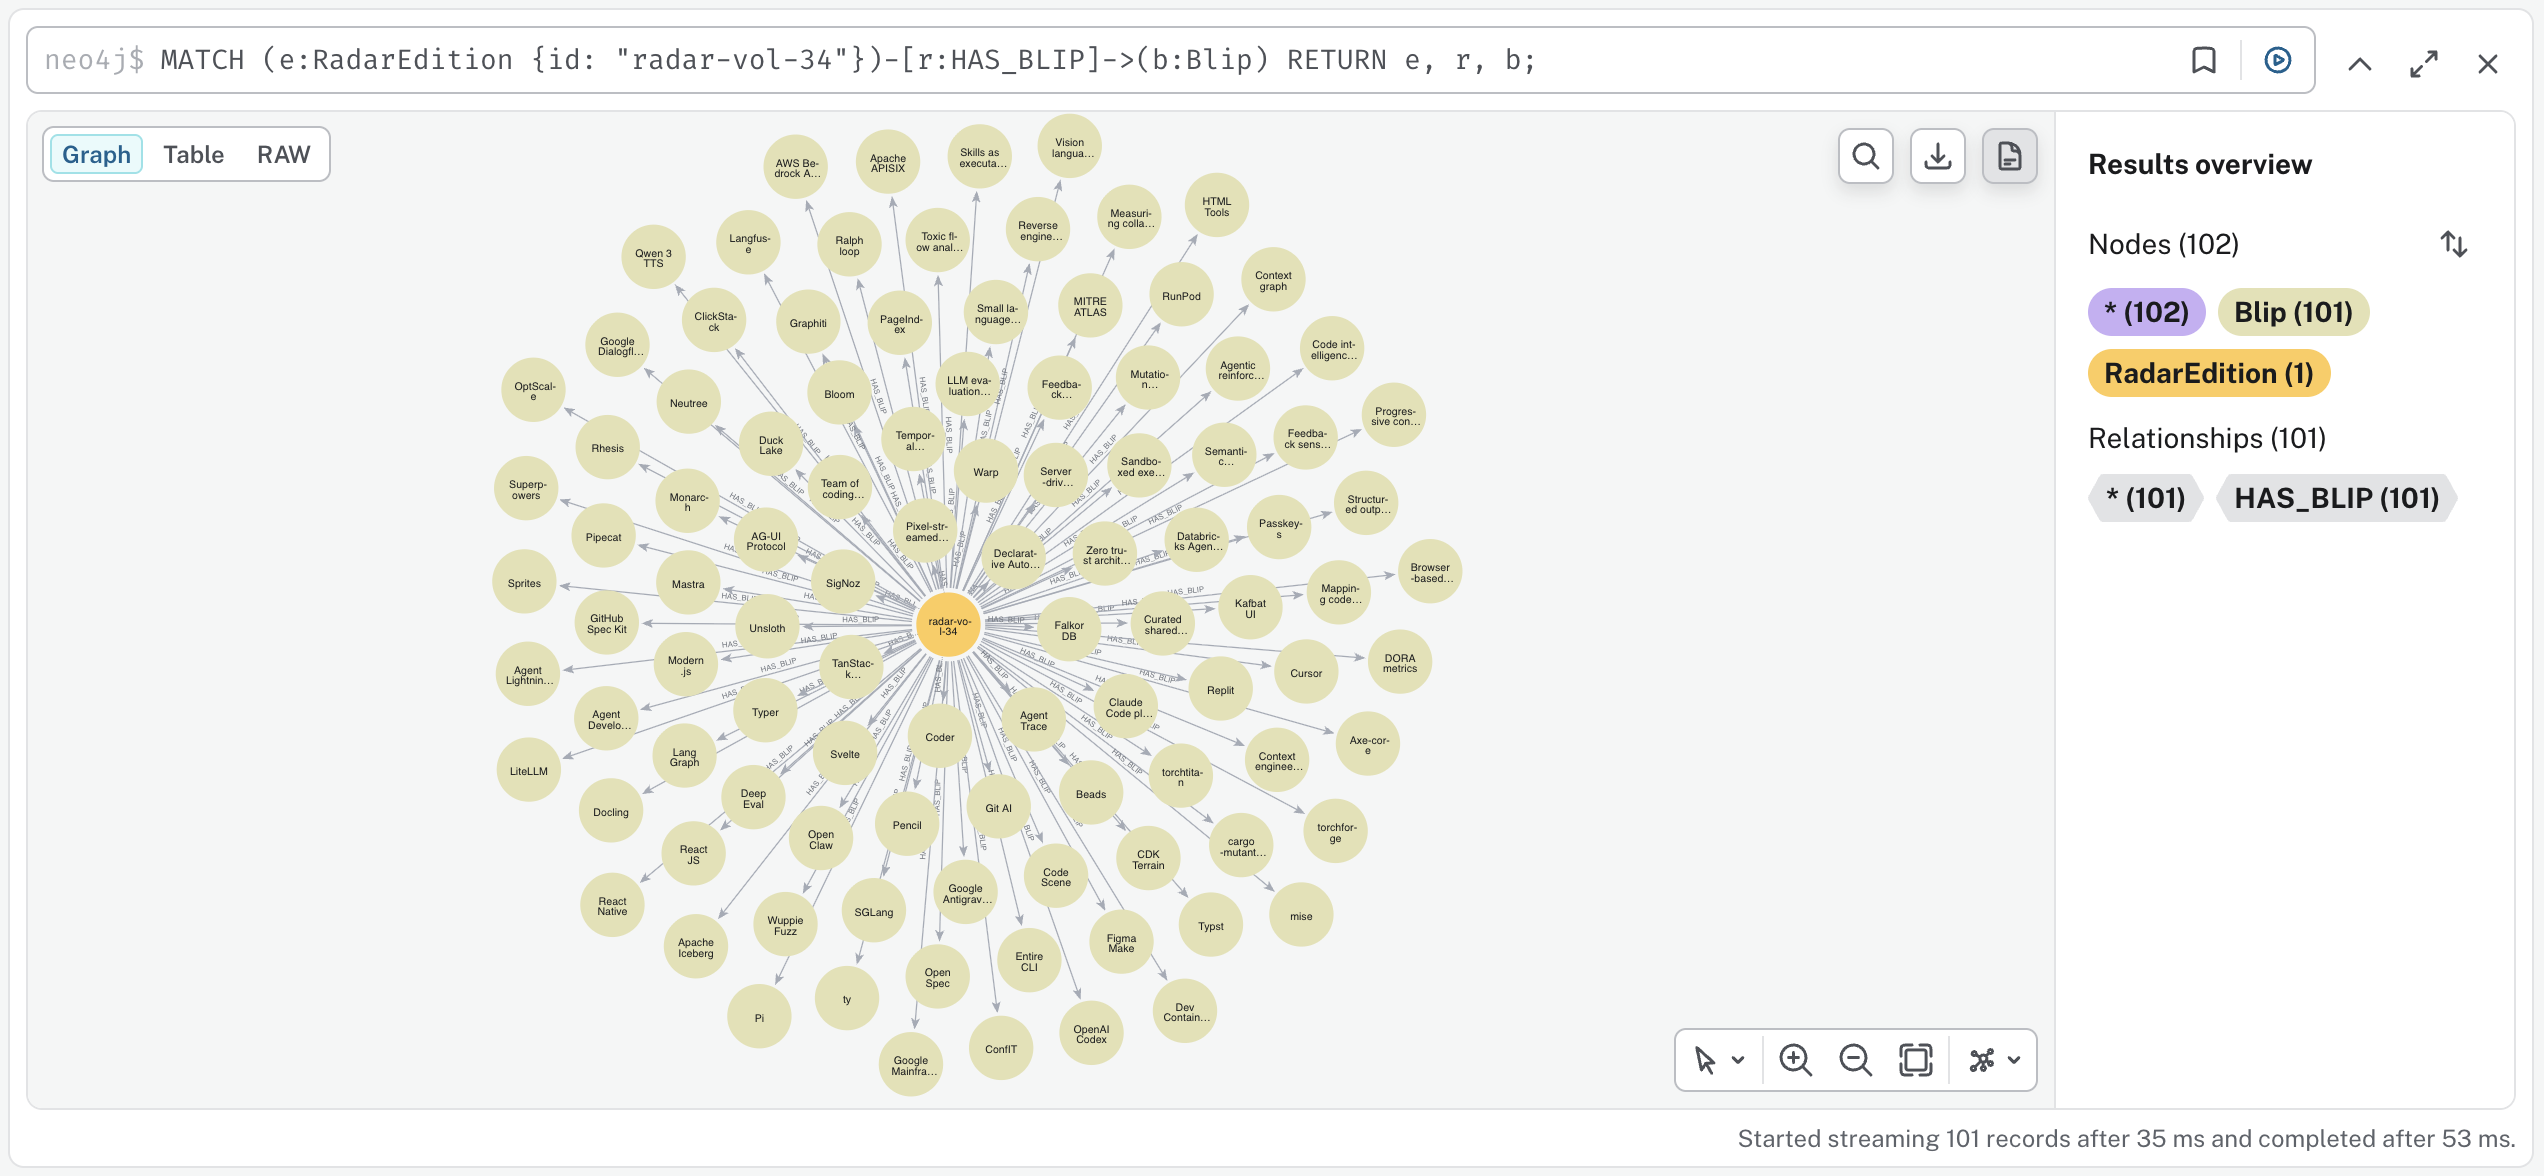
Task: Select the RadarEdition (1) node label
Action: click(2209, 374)
